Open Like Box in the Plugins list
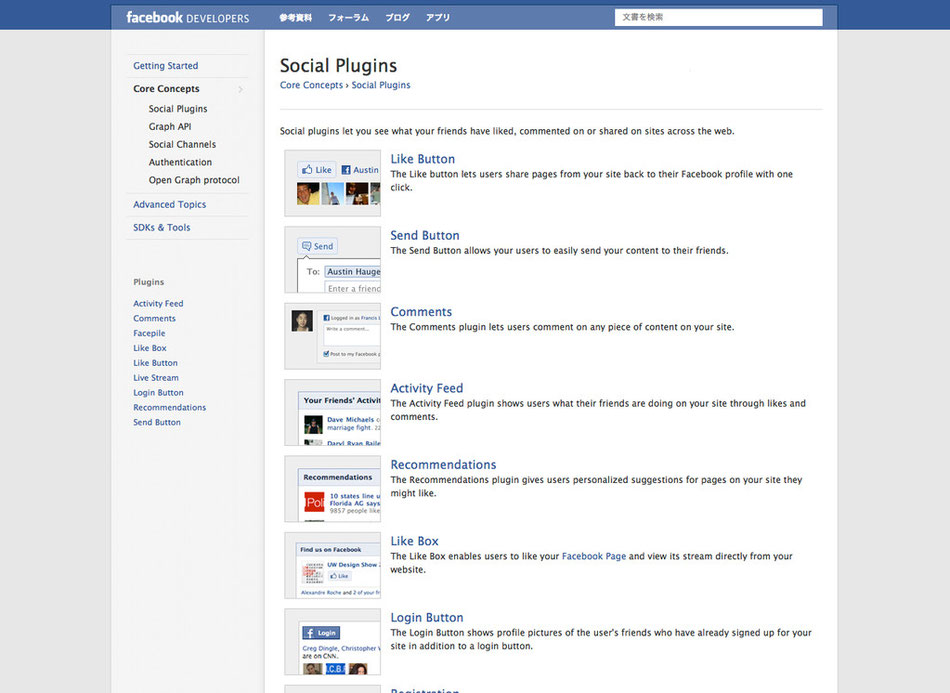 tap(150, 348)
